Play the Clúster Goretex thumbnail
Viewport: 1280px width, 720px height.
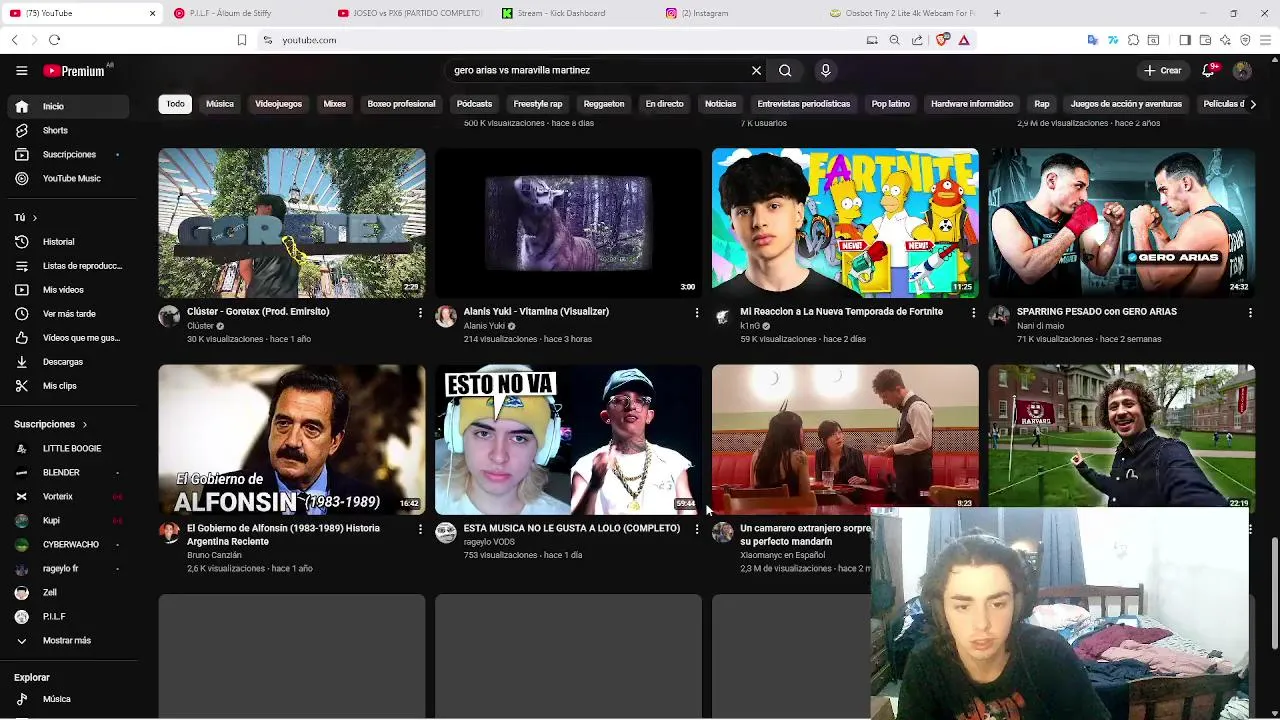click(x=292, y=223)
